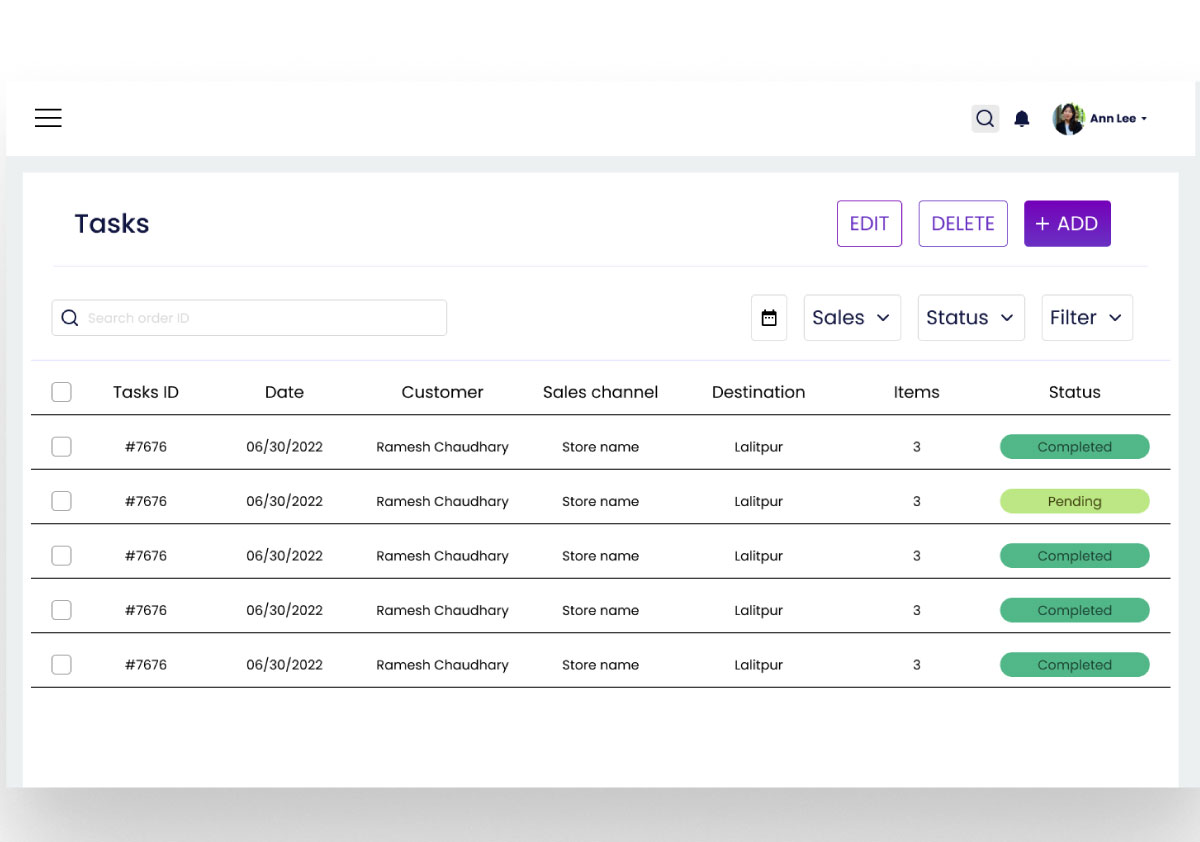The width and height of the screenshot is (1200, 842).
Task: Click the magnifier icon in order search box
Action: tap(70, 318)
